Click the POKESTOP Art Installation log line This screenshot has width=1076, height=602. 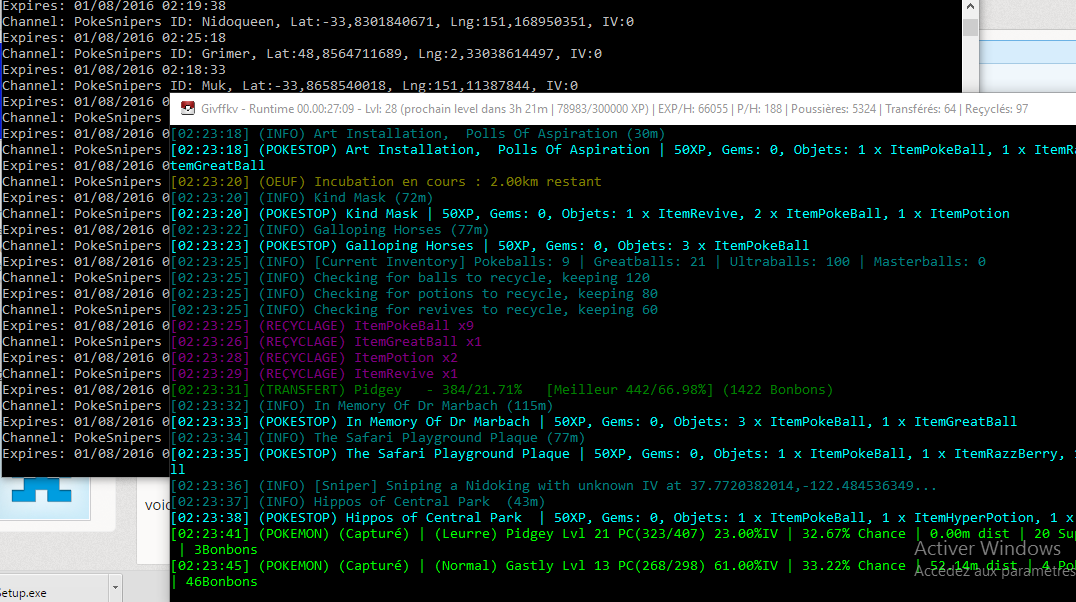[623, 150]
